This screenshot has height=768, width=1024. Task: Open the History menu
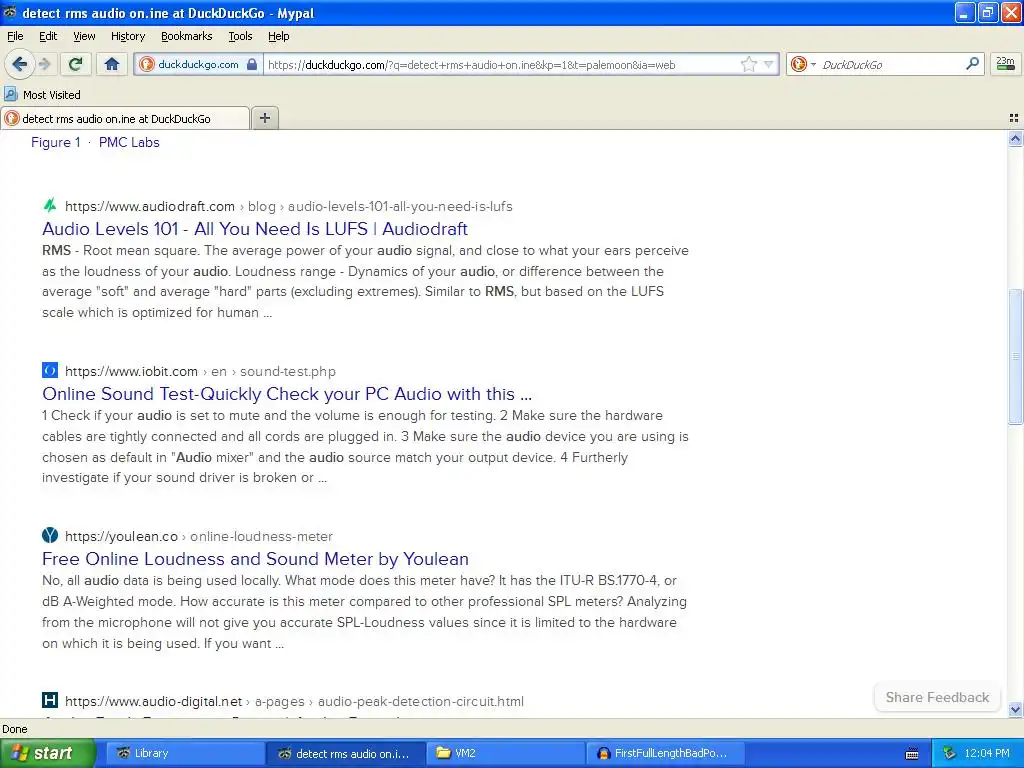(x=127, y=36)
